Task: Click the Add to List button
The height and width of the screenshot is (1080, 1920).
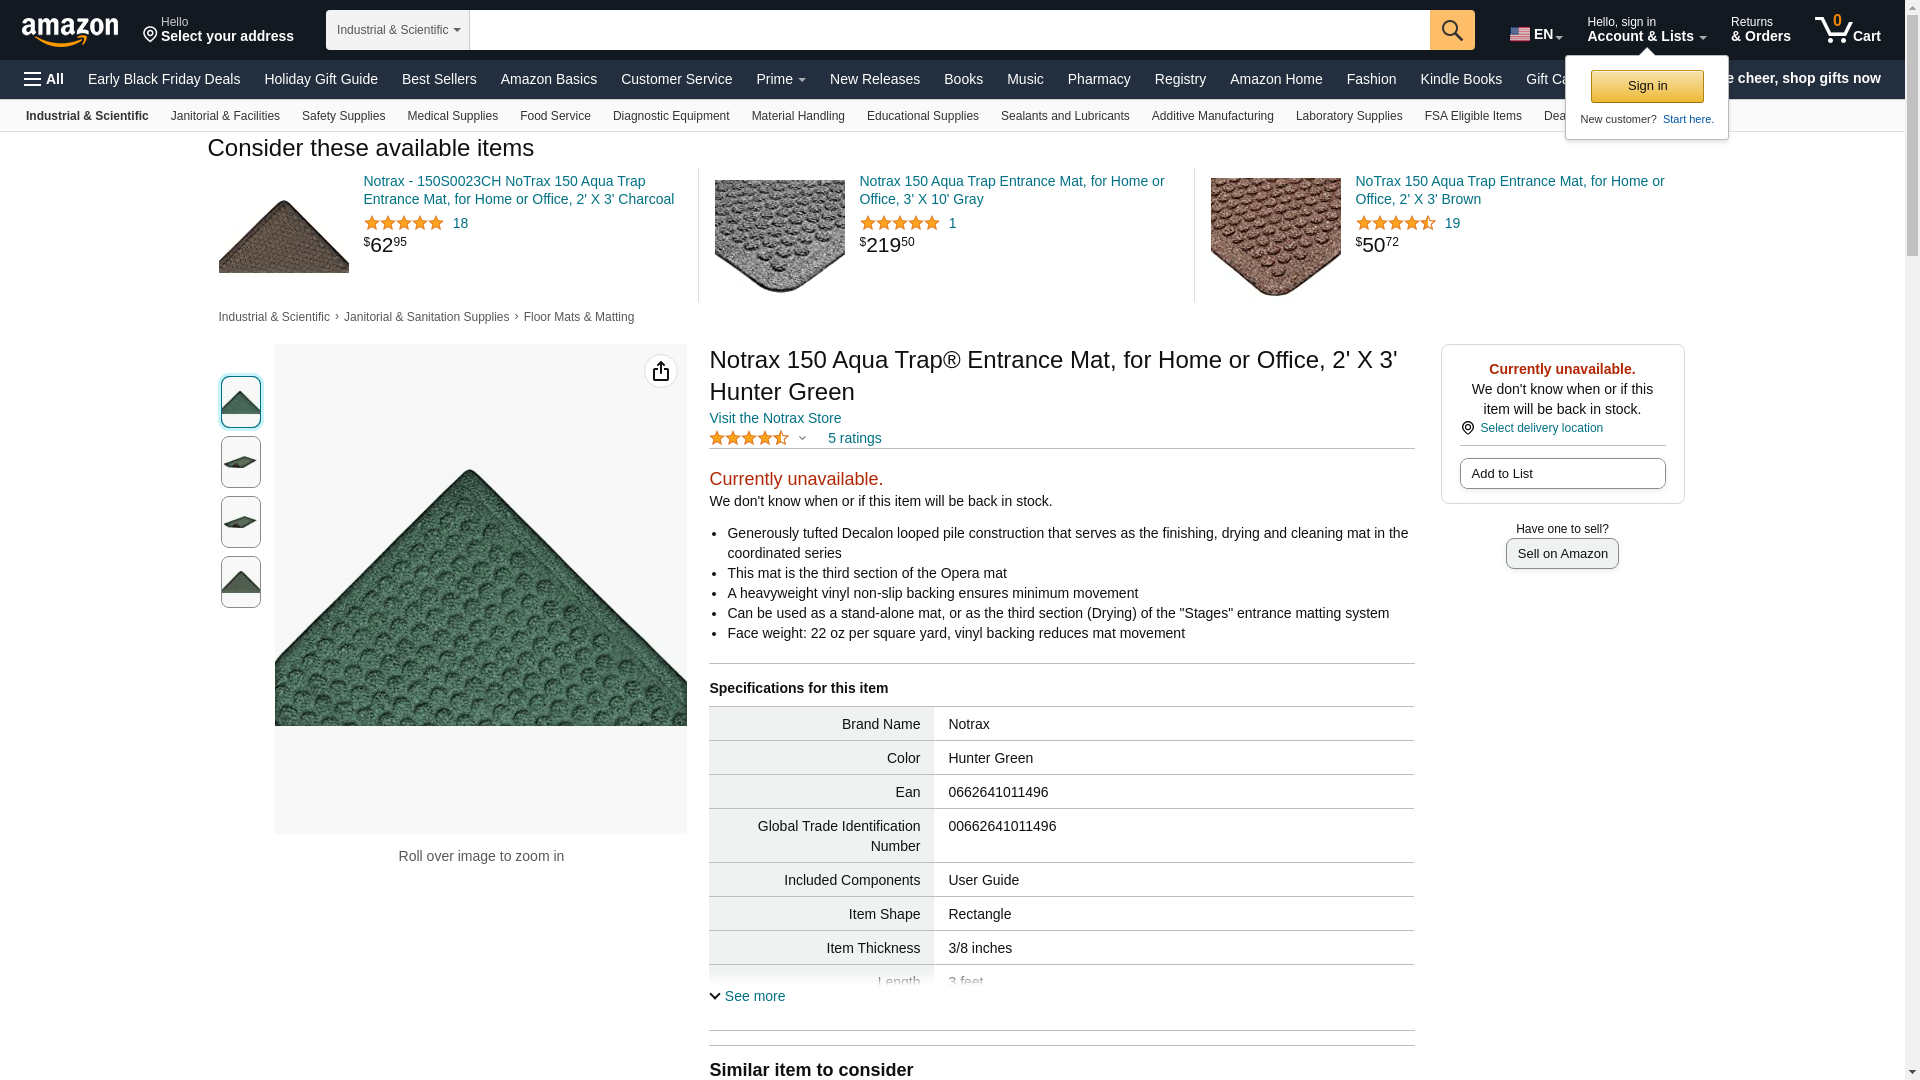Action: [1562, 474]
